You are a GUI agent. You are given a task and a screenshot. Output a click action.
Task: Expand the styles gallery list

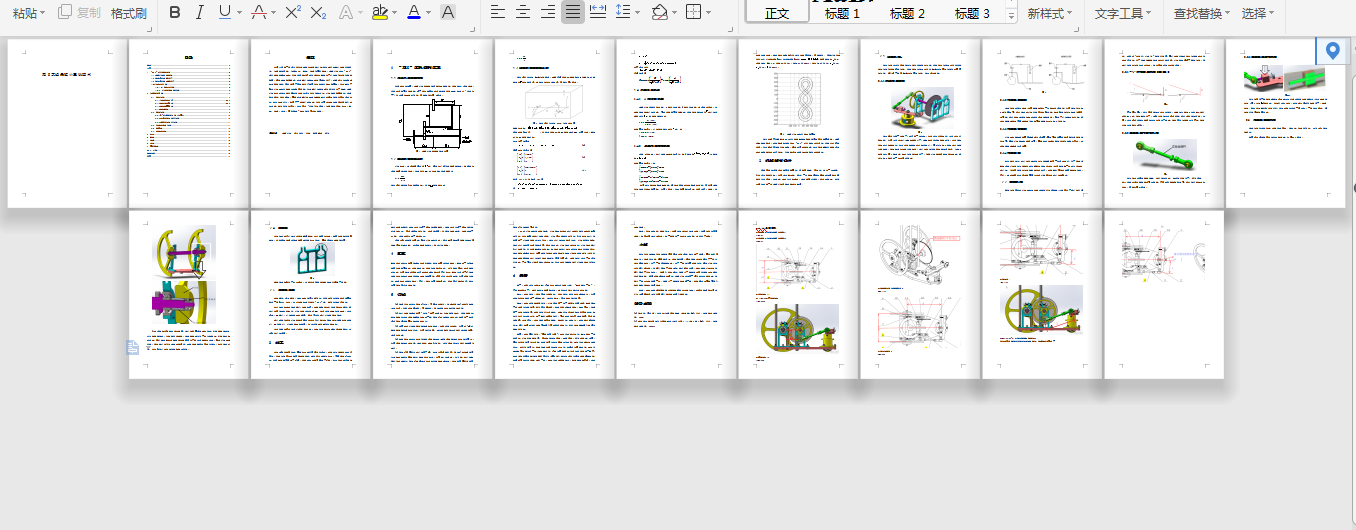pyautogui.click(x=1011, y=17)
